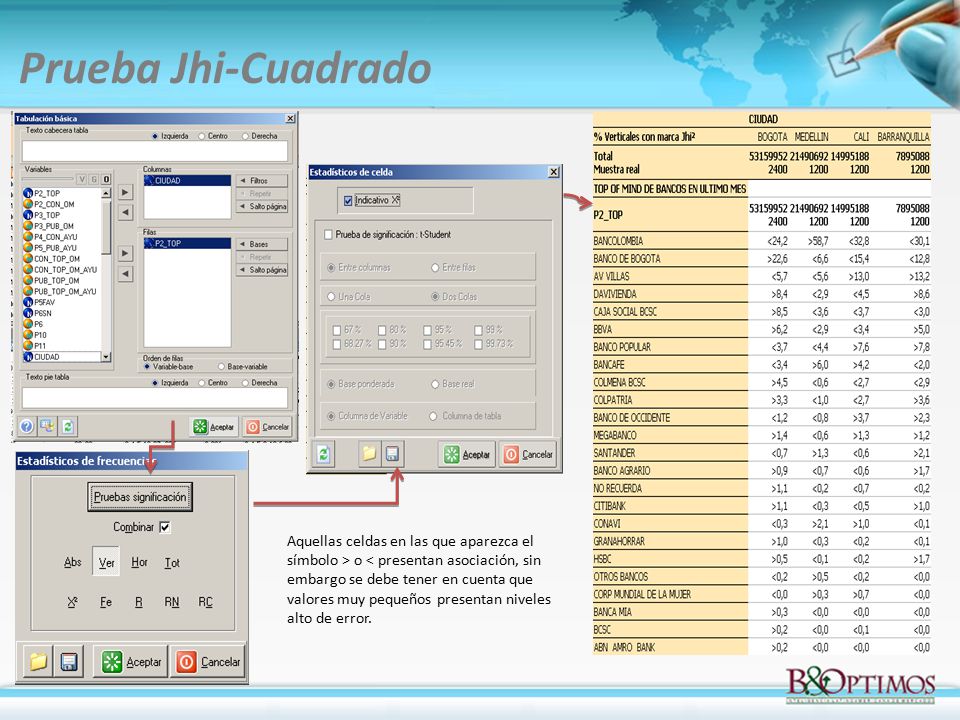This screenshot has height=720, width=960.
Task: Check the 95 % confidence level box
Action: pyautogui.click(x=427, y=330)
